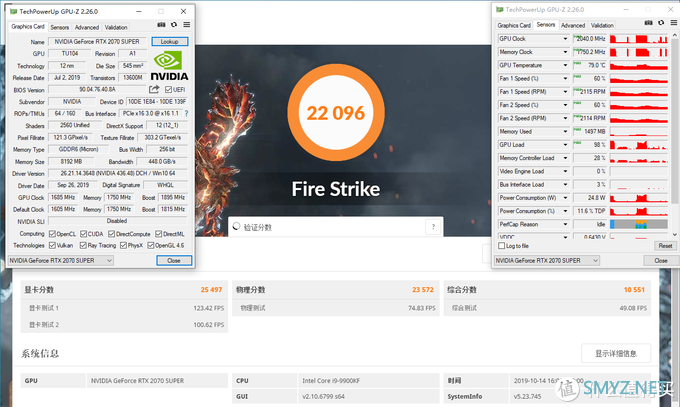Open the GPU selector dropdown in left GPU-Z window
Screen dimensions: 680x407
point(61,260)
